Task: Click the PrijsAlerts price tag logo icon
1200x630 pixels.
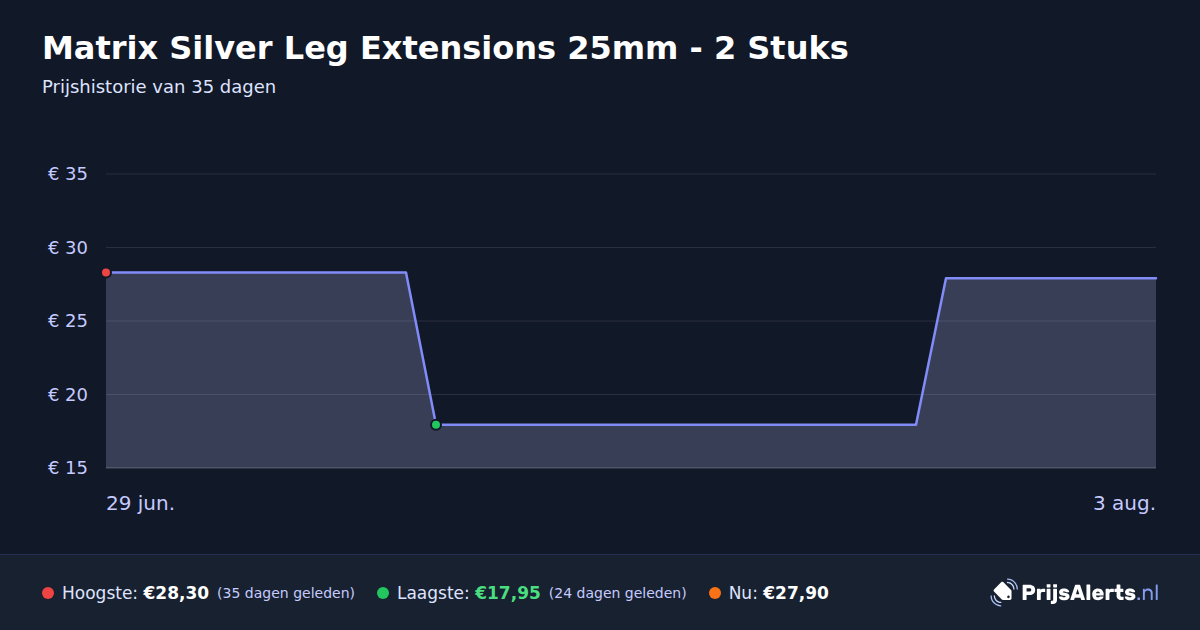Action: coord(1003,593)
